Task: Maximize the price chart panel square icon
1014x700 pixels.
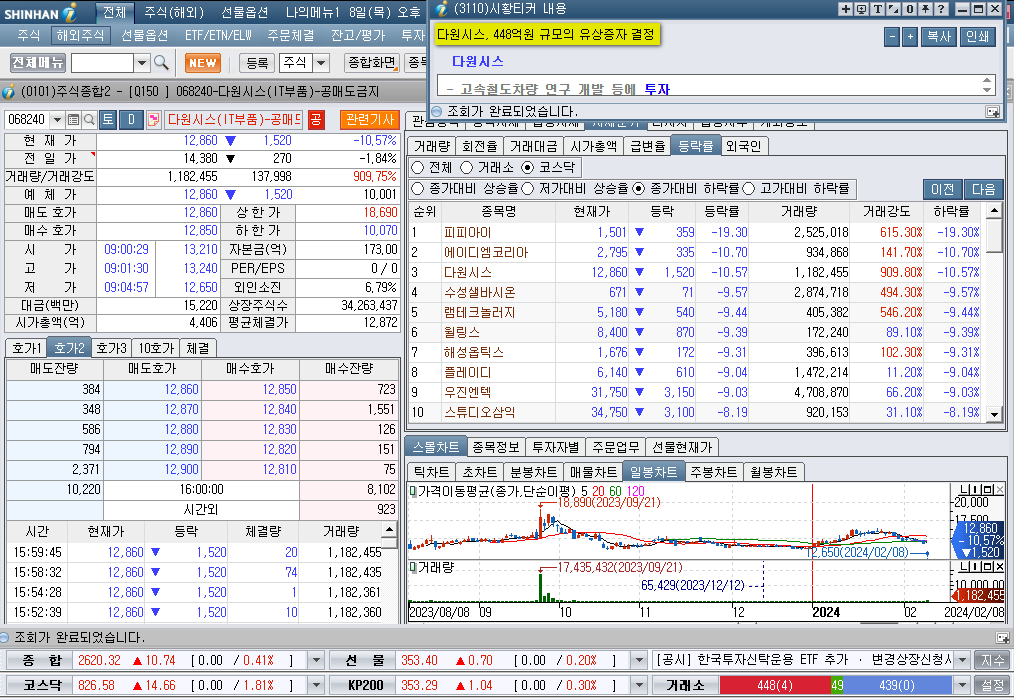Action: tap(987, 490)
